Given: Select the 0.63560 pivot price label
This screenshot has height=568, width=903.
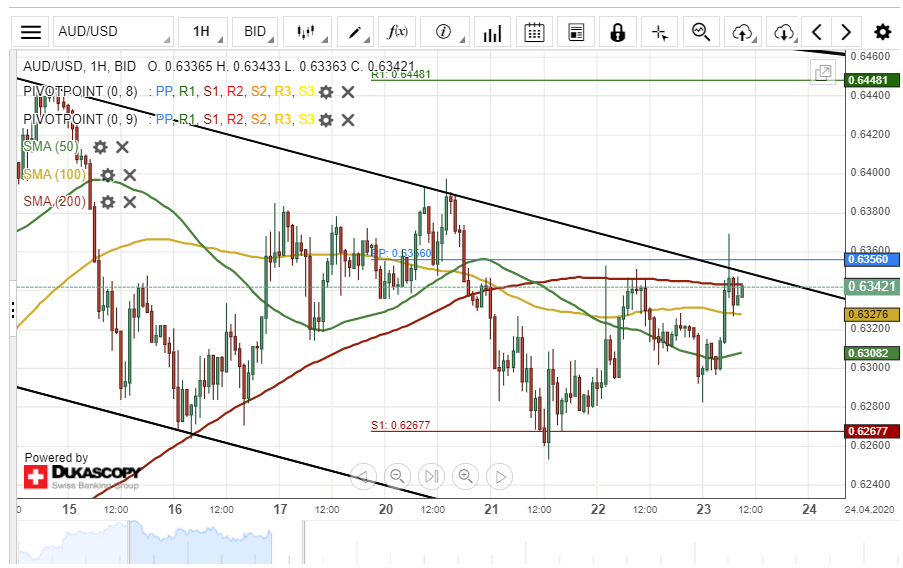Looking at the screenshot, I should (872, 259).
